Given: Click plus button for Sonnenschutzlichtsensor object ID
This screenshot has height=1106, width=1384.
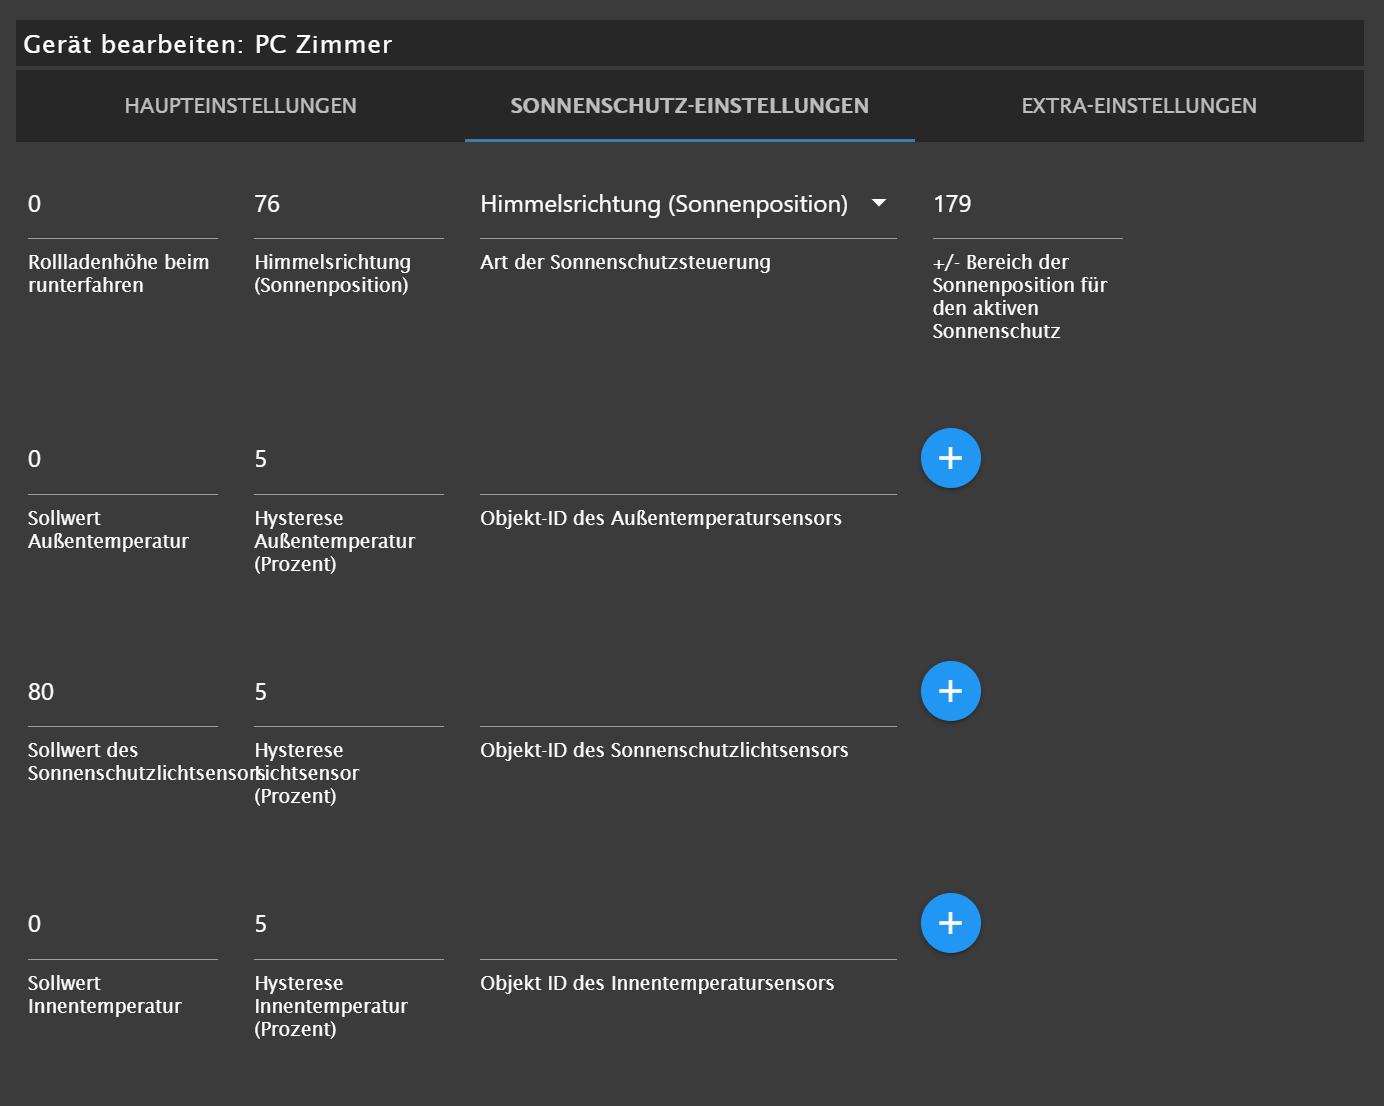Looking at the screenshot, I should (950, 691).
